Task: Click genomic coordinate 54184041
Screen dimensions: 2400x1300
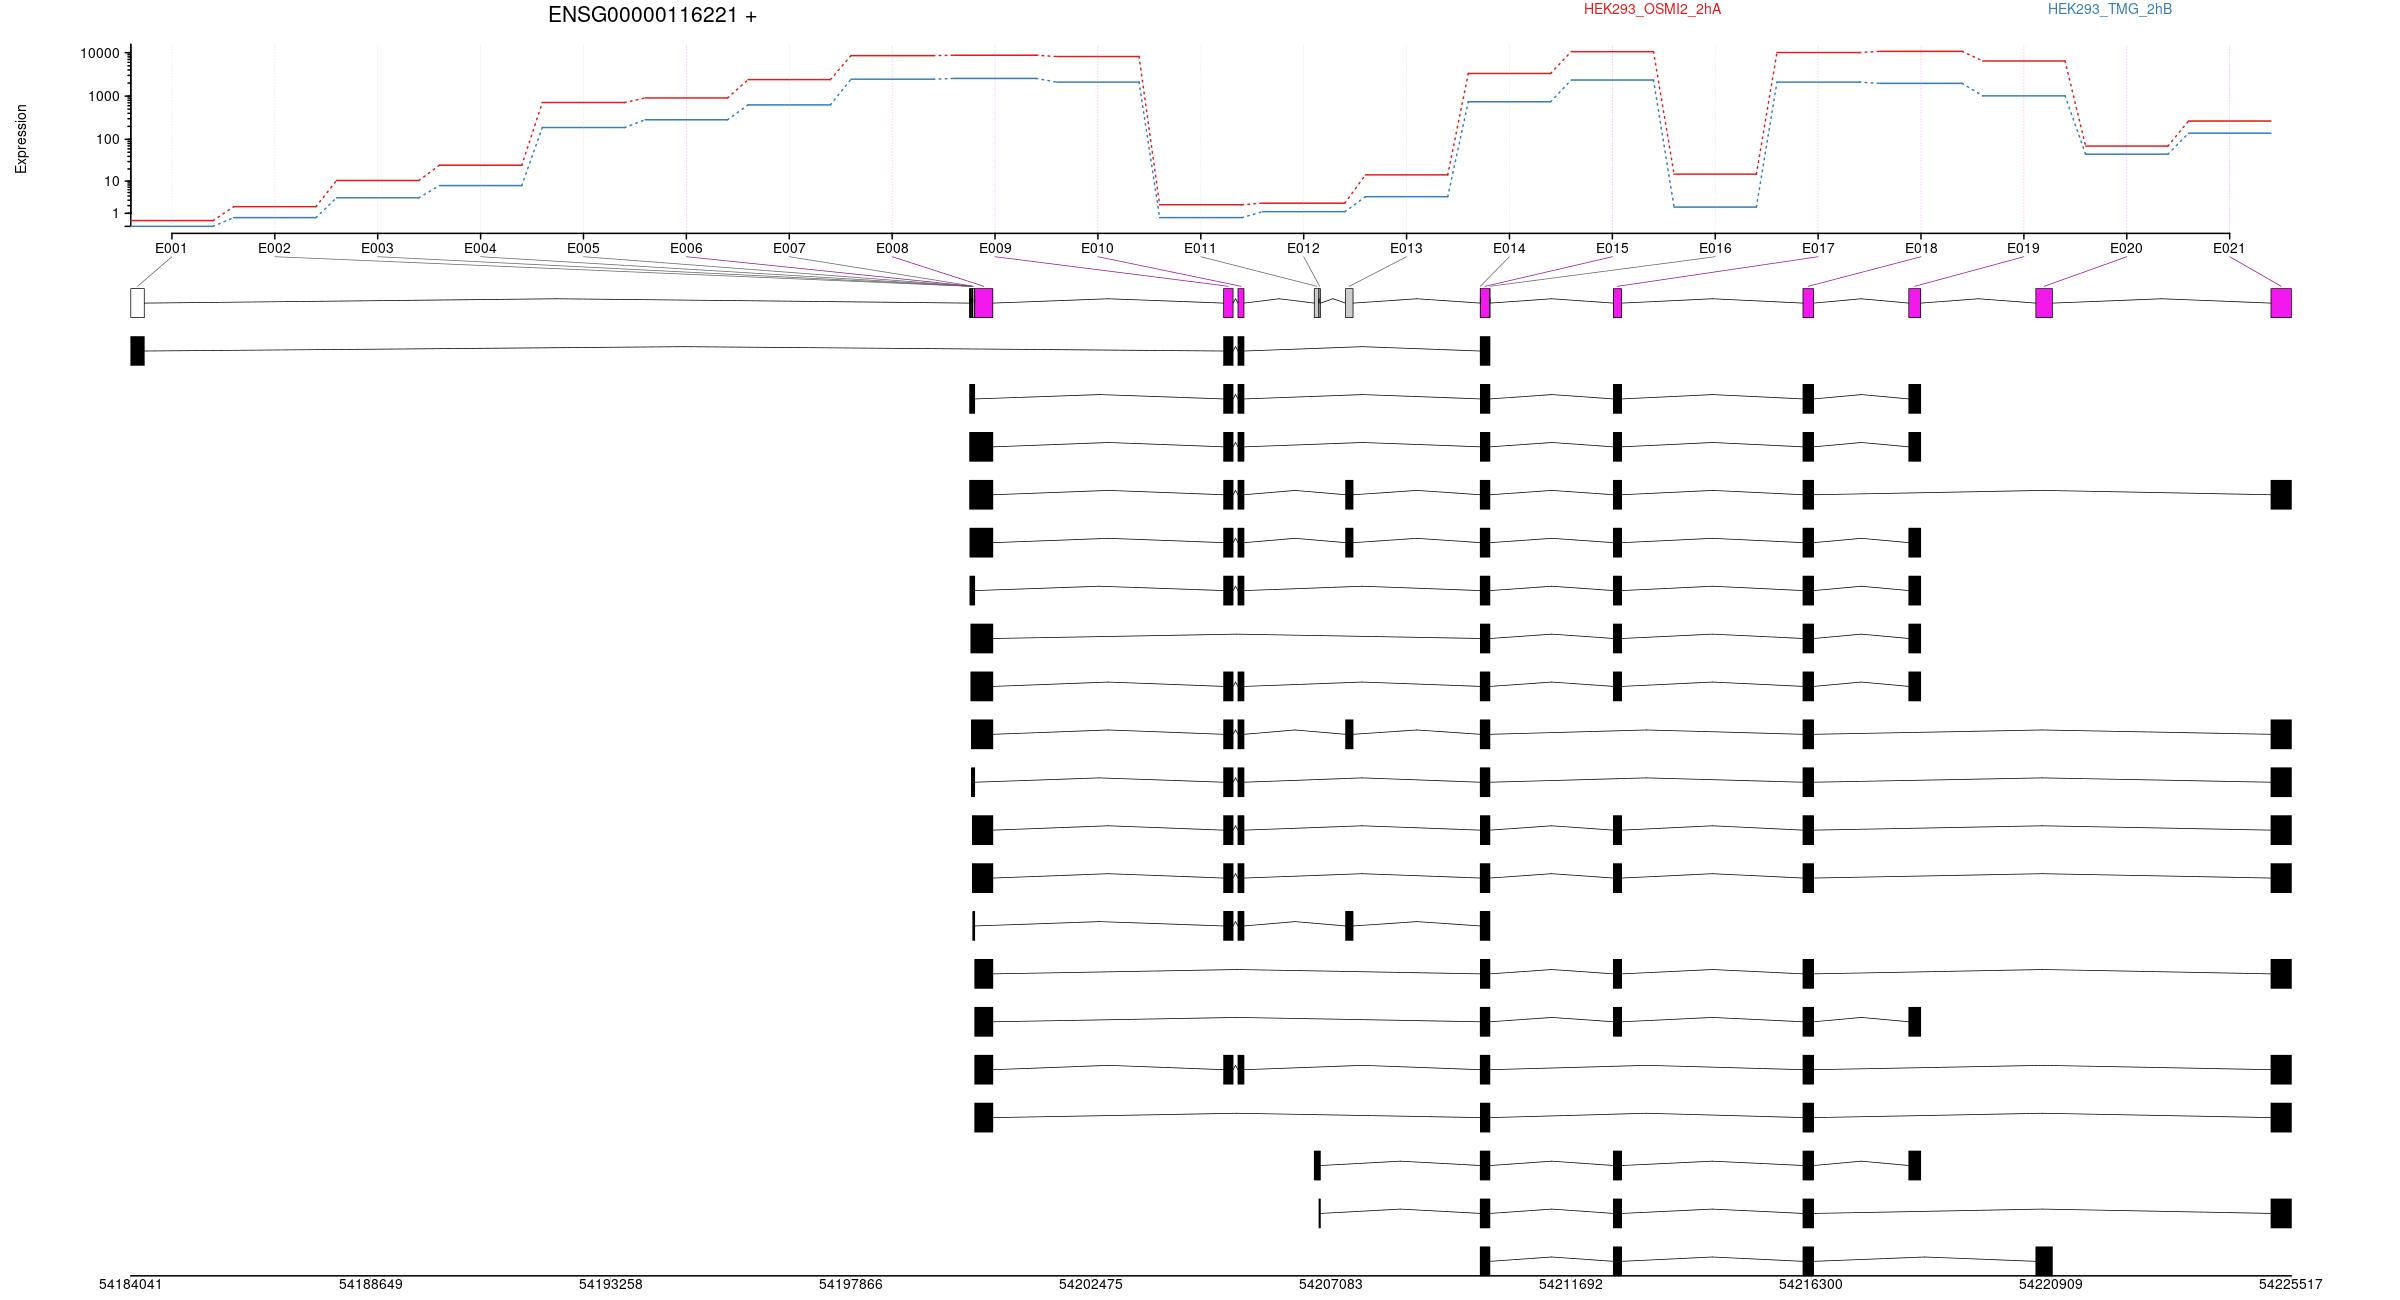Action: 130,1284
